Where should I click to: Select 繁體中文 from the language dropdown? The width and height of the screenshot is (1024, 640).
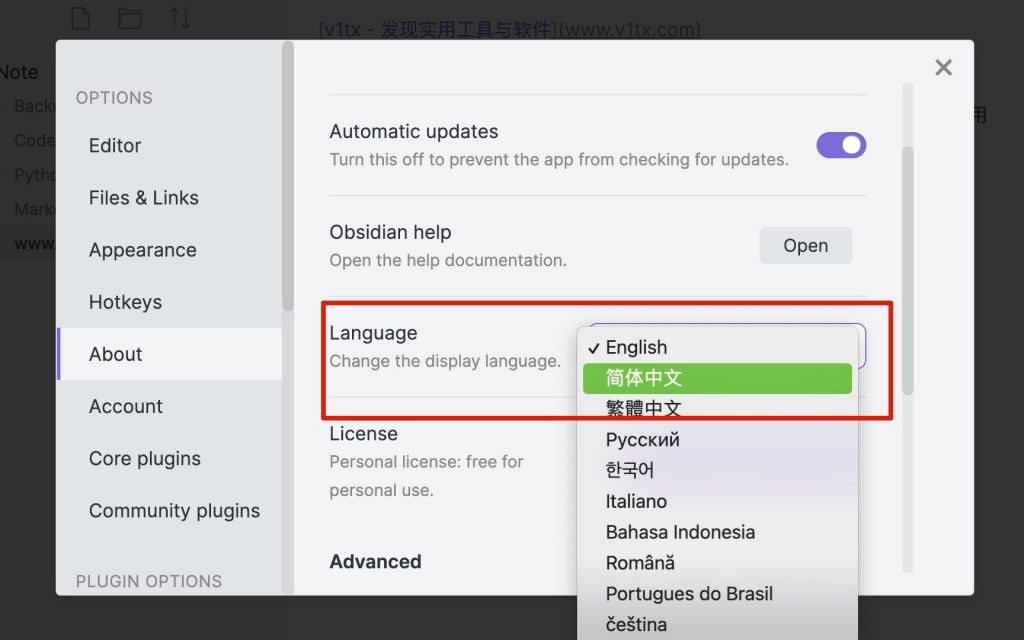click(x=717, y=409)
